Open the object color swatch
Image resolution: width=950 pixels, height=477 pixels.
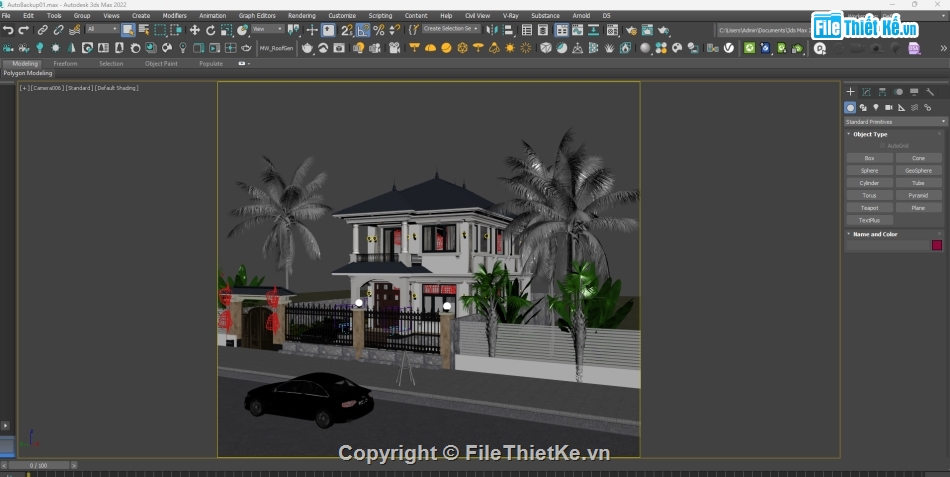(x=937, y=245)
